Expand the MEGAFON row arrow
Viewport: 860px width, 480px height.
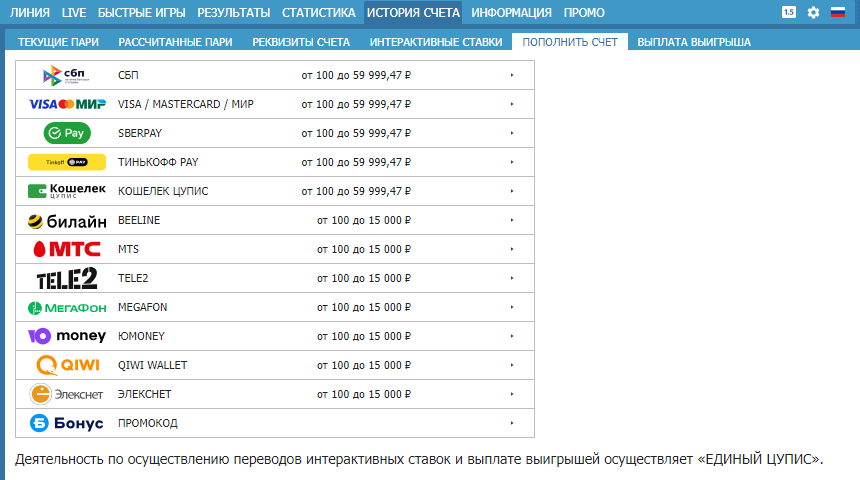click(512, 308)
